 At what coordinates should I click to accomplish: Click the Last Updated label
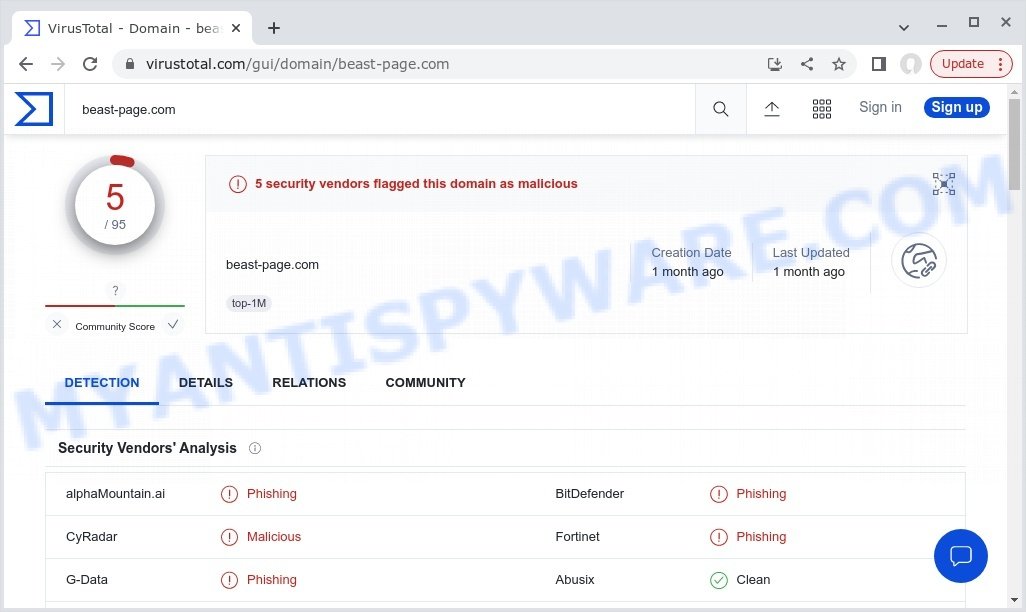811,253
